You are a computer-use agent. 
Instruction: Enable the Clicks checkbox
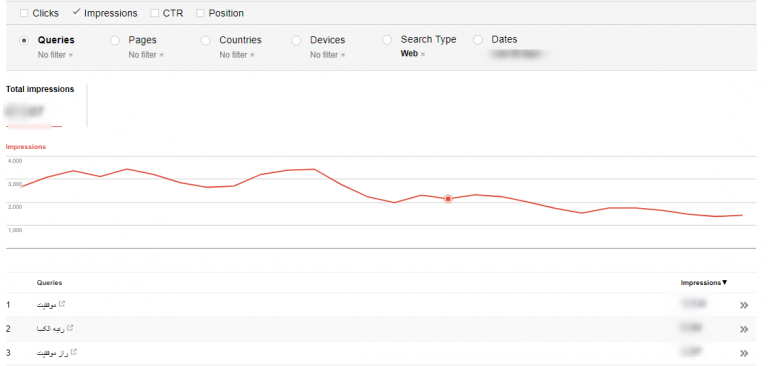(24, 13)
